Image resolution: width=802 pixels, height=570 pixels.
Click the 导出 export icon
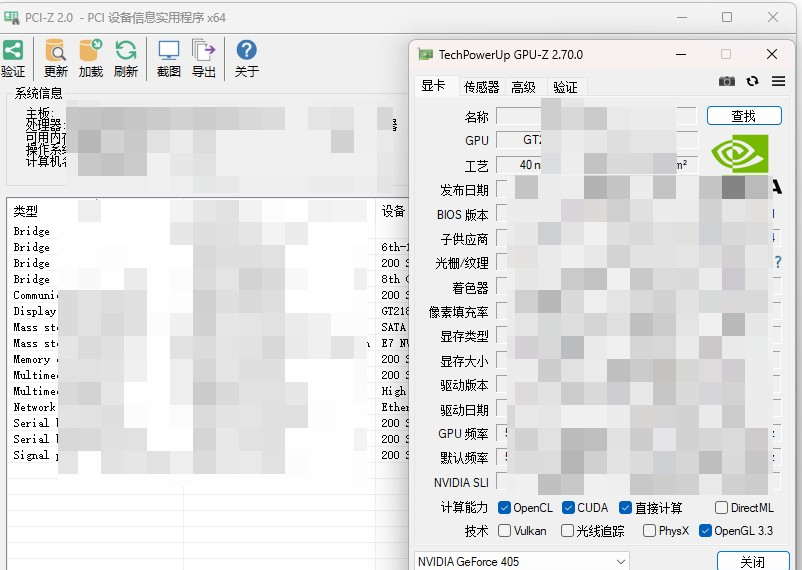tap(204, 50)
